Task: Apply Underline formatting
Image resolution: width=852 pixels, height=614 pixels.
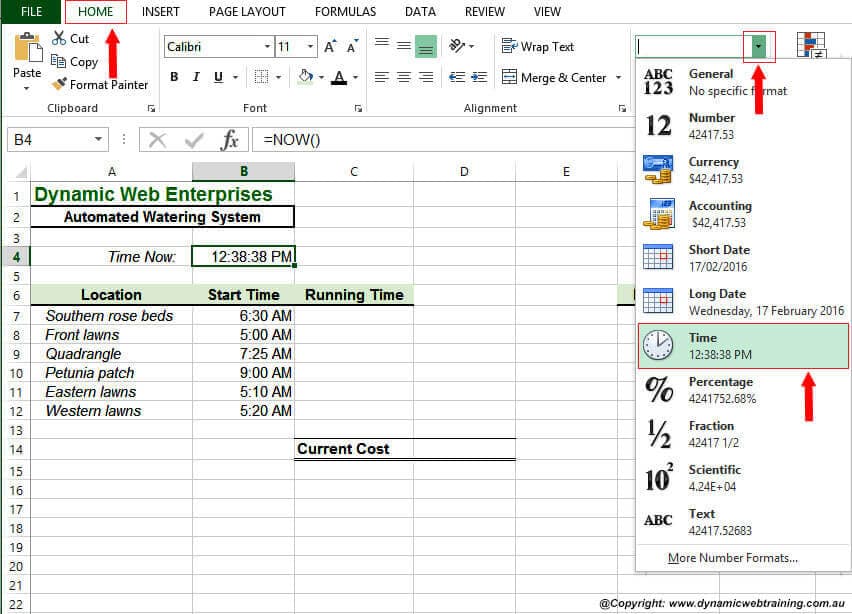Action: [218, 76]
